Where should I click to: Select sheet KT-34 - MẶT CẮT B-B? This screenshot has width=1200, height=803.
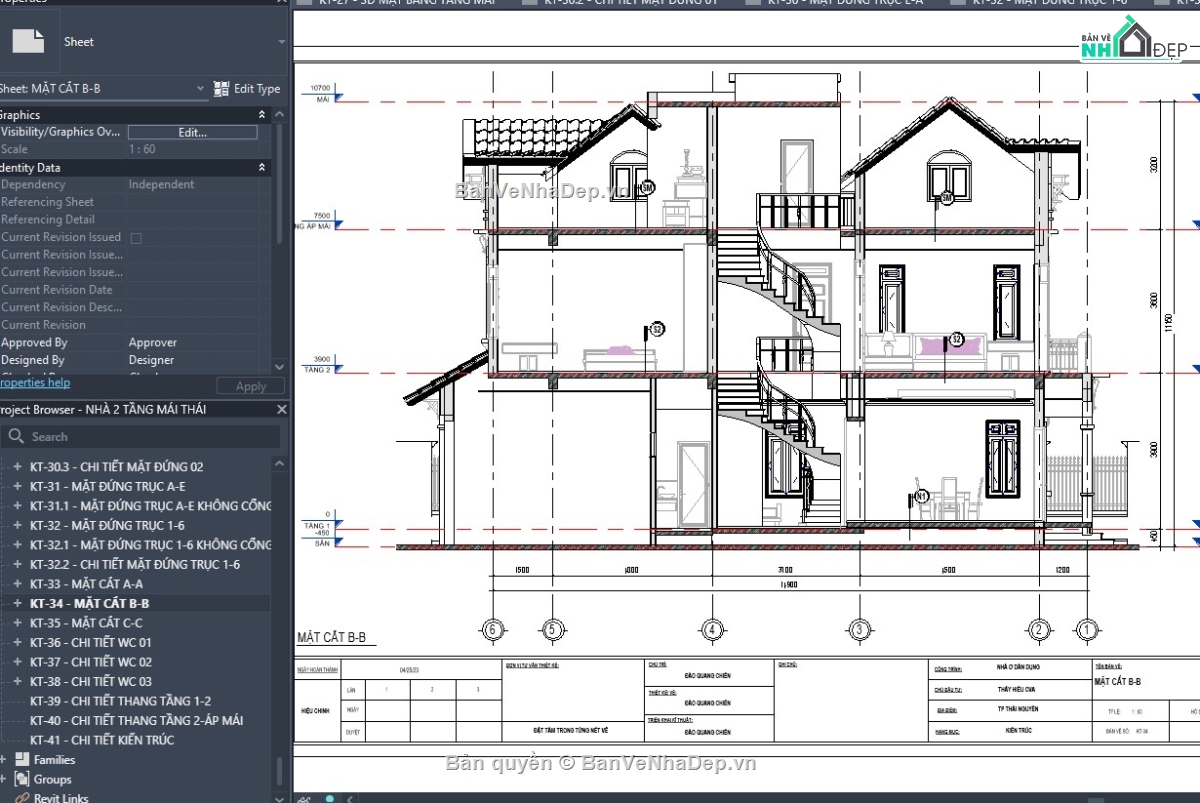tap(89, 603)
